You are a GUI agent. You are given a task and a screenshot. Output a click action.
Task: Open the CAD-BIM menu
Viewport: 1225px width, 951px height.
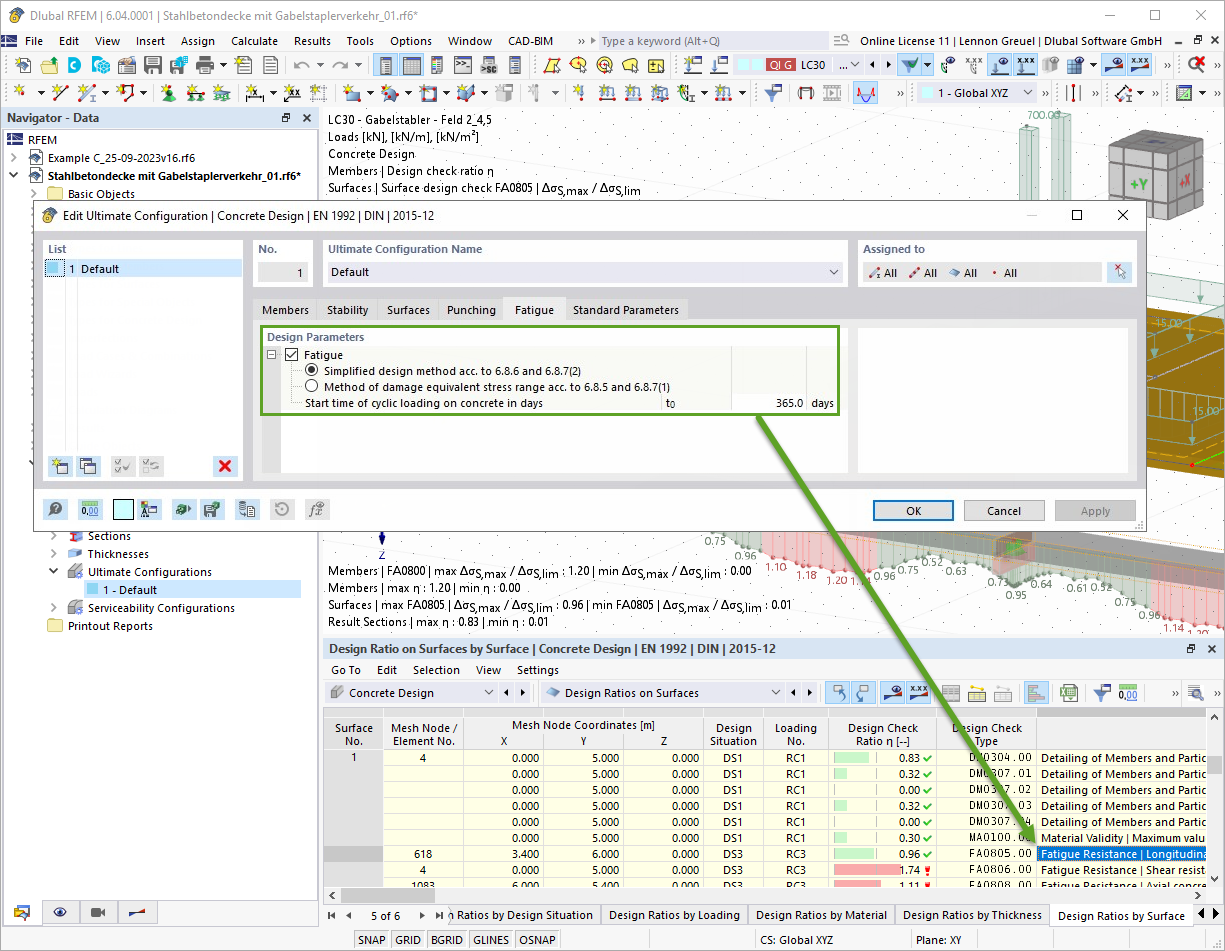point(530,41)
